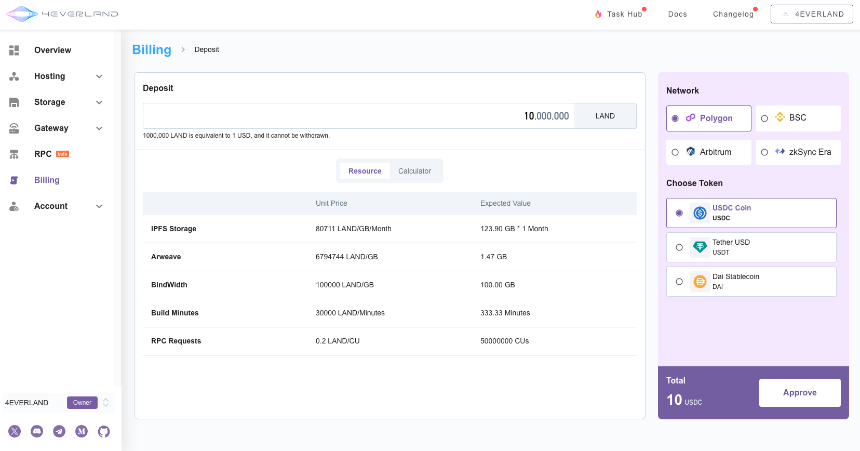The height and width of the screenshot is (451, 860).
Task: Click the Storage sidebar icon
Action: click(x=14, y=103)
